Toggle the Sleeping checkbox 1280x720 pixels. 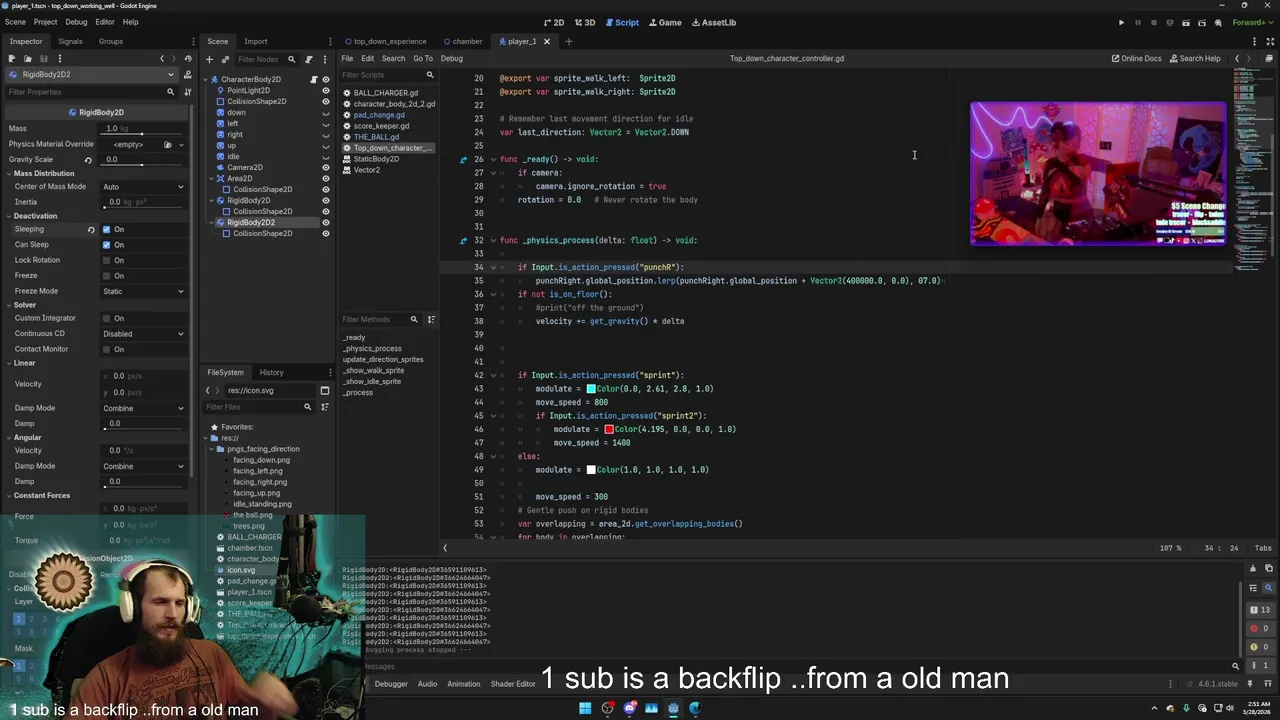107,230
